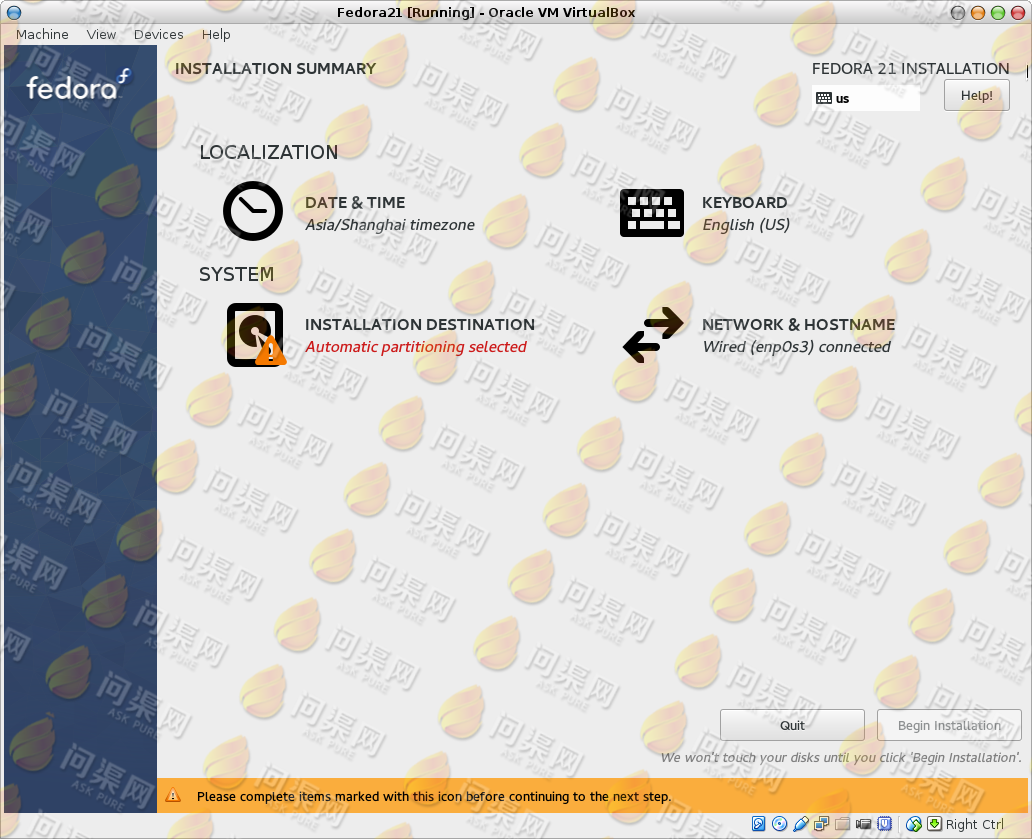Click the Quit button

[792, 725]
